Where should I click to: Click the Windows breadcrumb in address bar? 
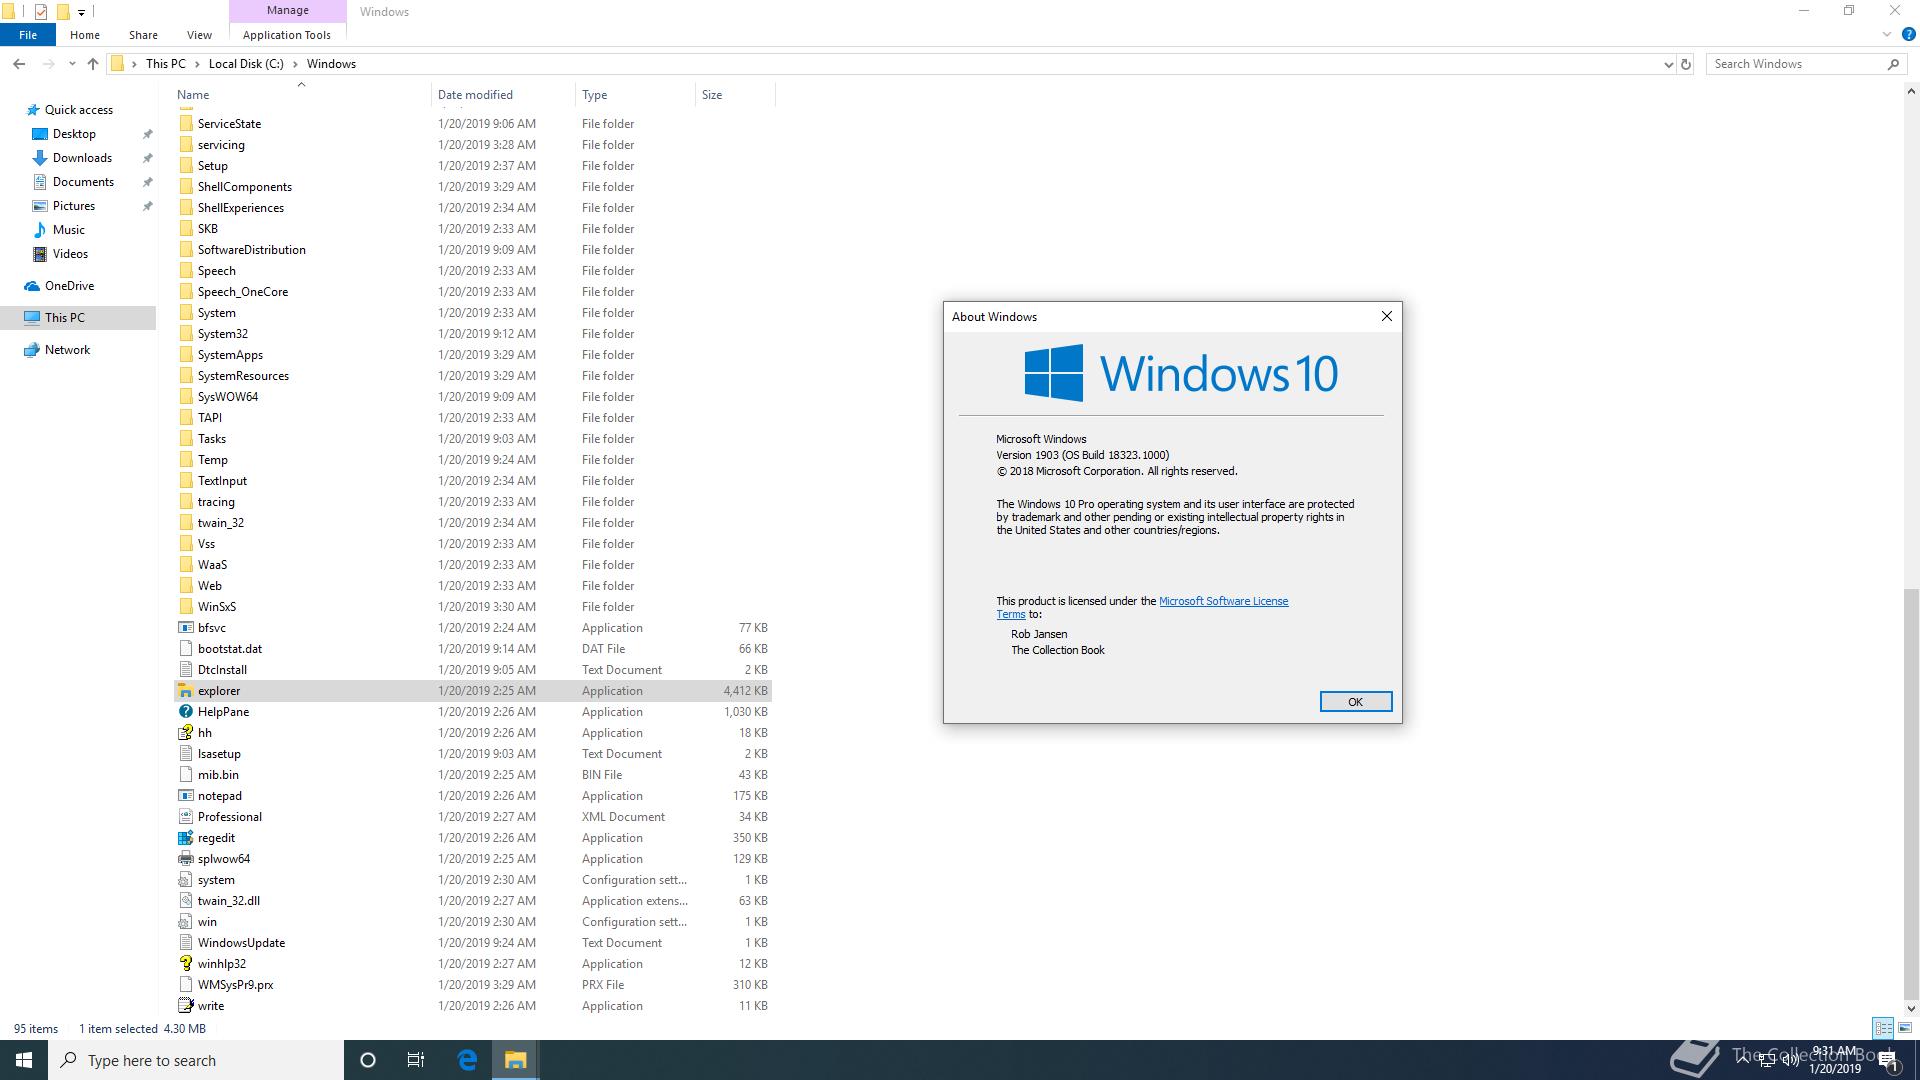coord(331,64)
